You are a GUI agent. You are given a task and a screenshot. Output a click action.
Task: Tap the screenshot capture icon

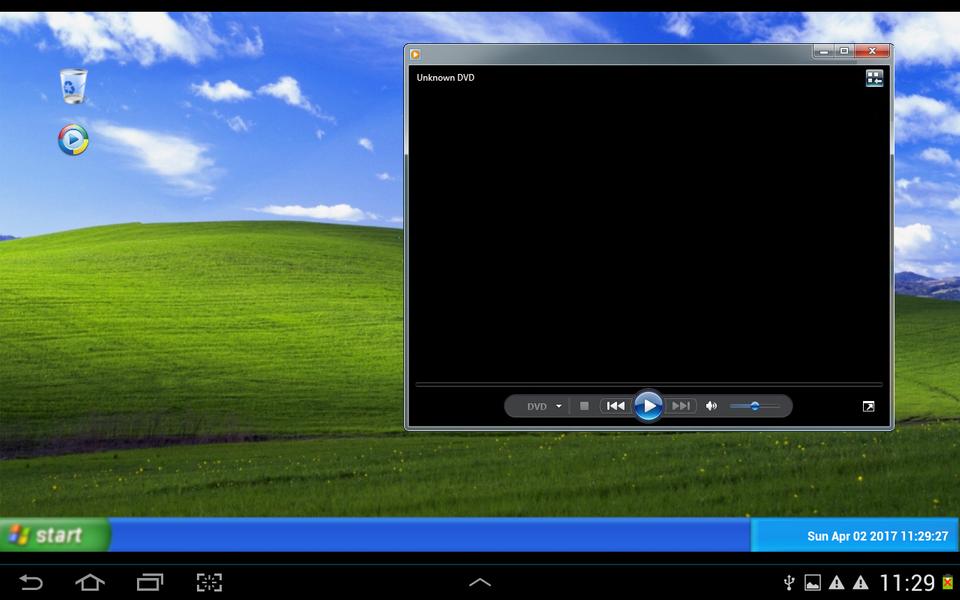(209, 582)
